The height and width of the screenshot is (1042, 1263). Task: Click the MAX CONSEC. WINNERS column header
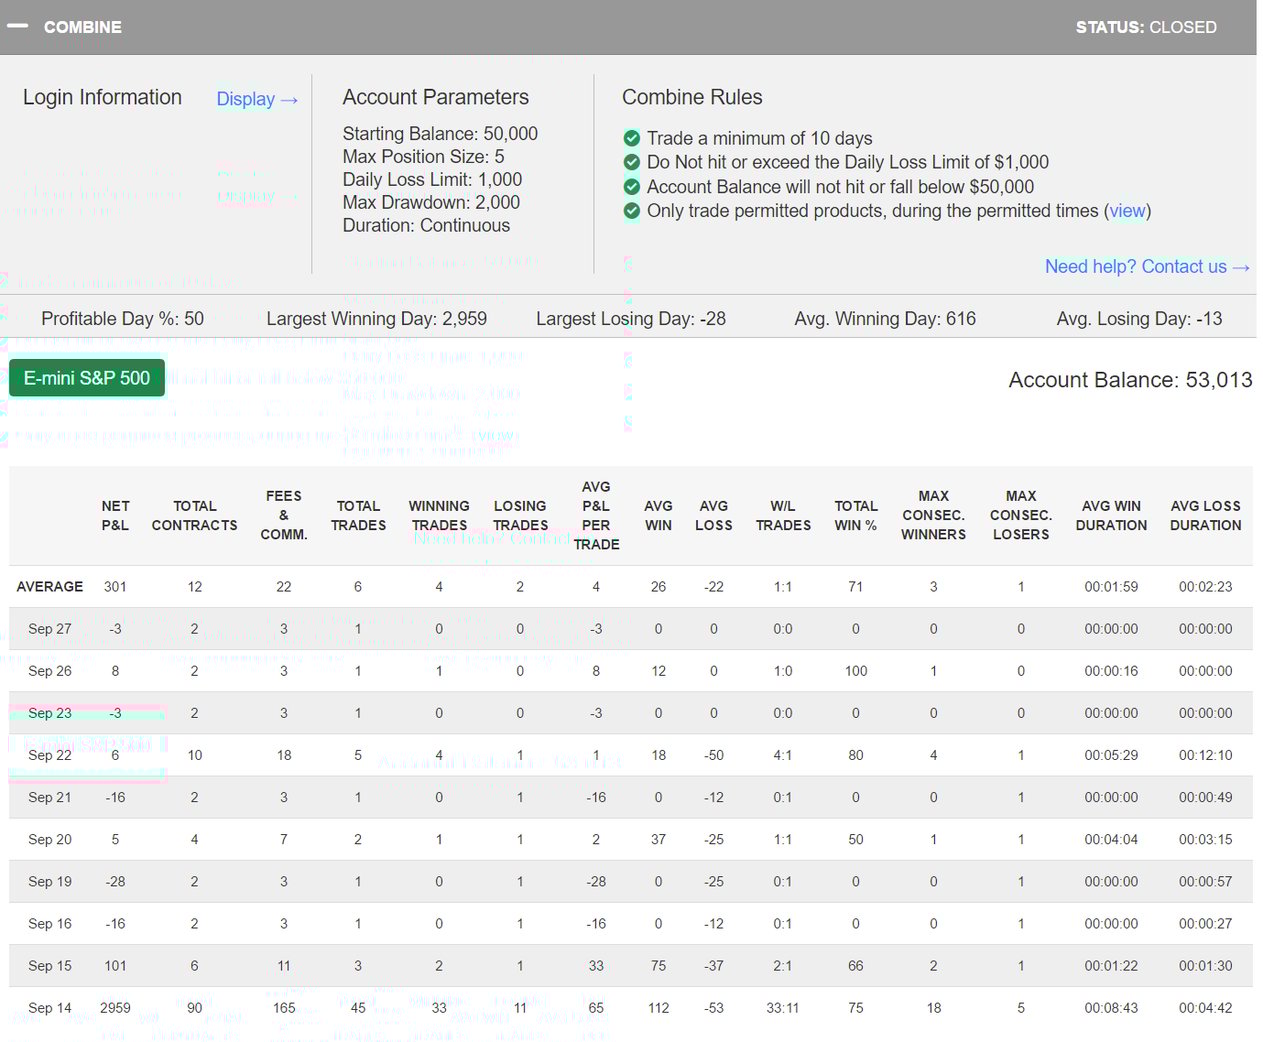click(x=932, y=515)
